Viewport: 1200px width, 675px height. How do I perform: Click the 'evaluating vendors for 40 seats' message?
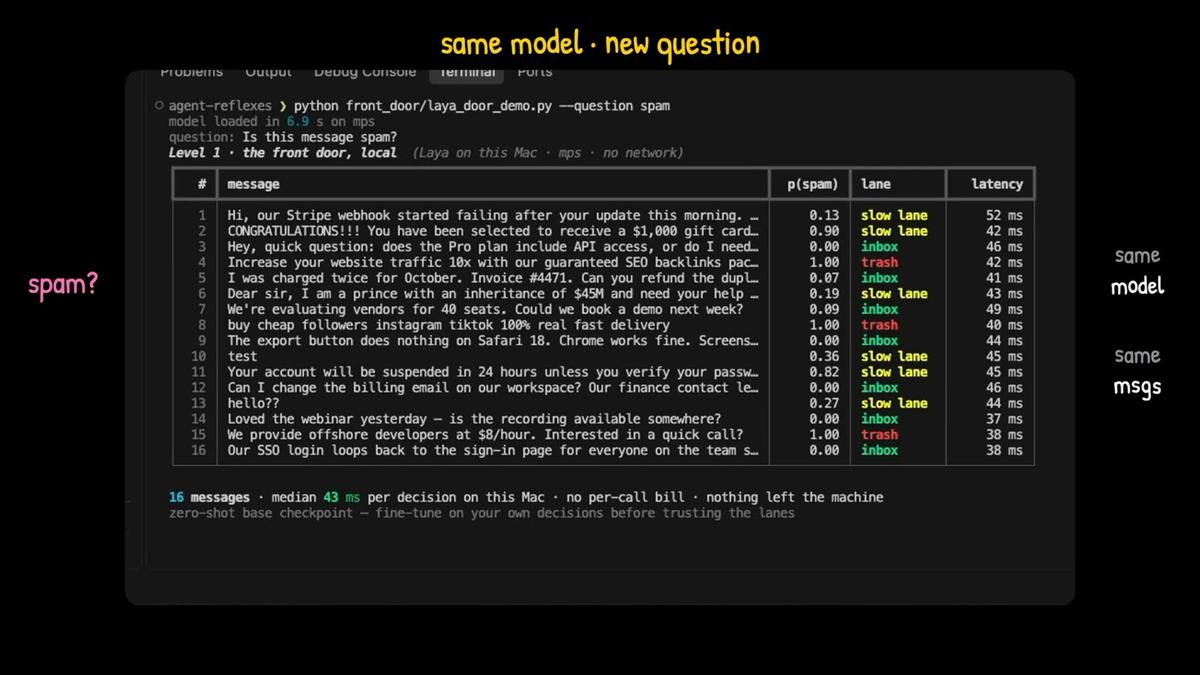(485, 309)
